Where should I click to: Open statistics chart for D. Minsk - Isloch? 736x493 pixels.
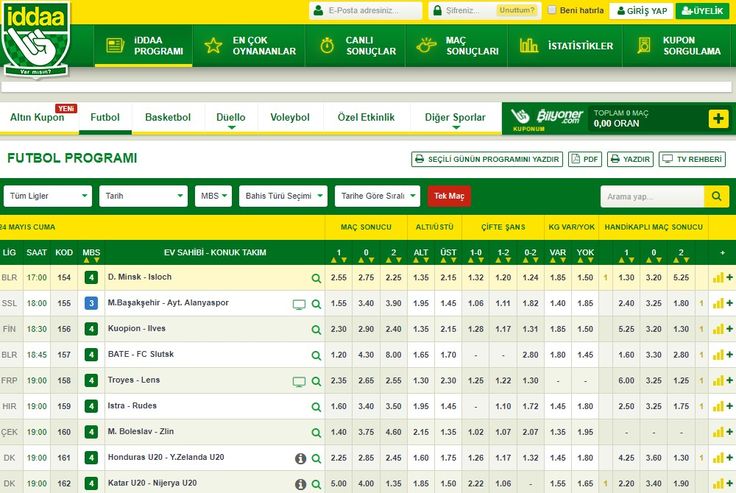tap(718, 277)
